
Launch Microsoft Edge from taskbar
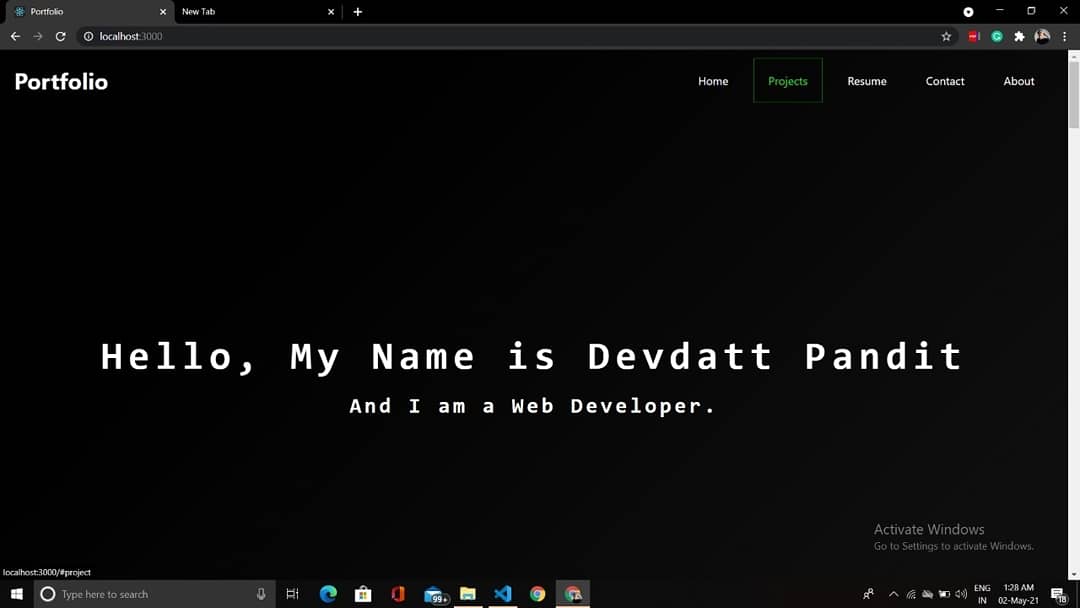tap(328, 594)
